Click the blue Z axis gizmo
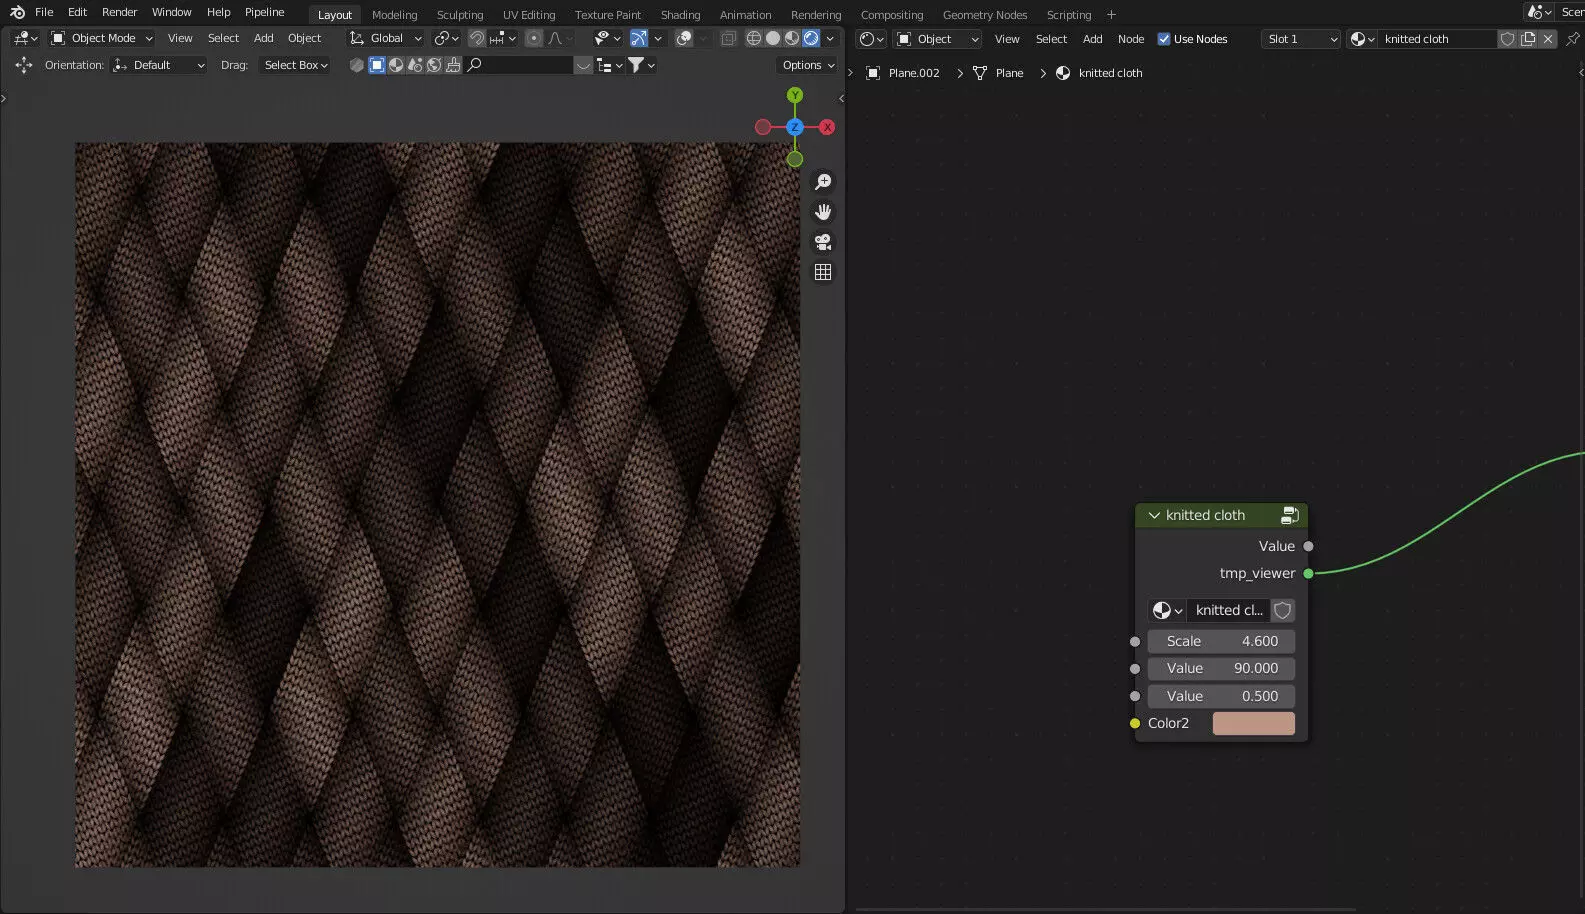 pyautogui.click(x=795, y=127)
